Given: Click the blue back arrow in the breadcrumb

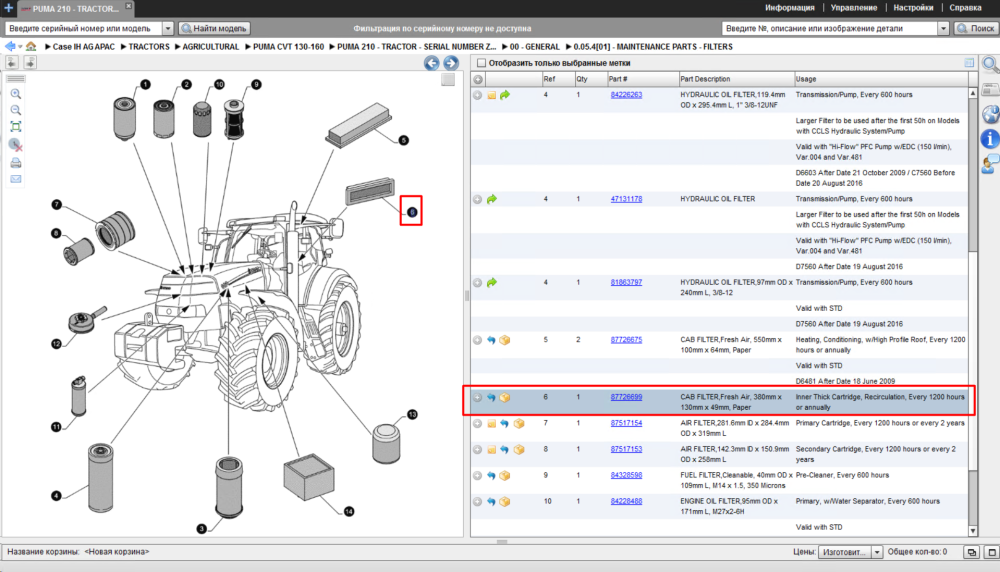Looking at the screenshot, I should tap(10, 47).
